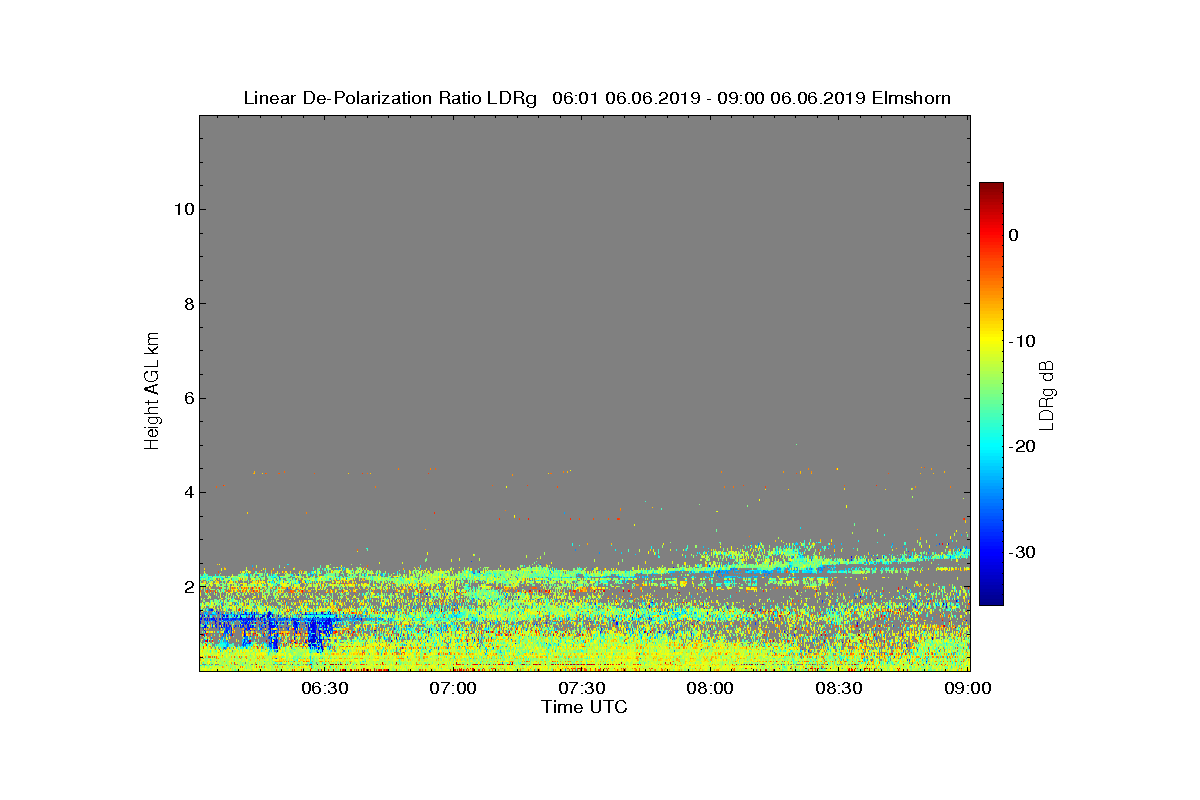The image size is (1200, 800).
Task: Pick the dark blue bottom of colorbar
Action: pos(991,599)
